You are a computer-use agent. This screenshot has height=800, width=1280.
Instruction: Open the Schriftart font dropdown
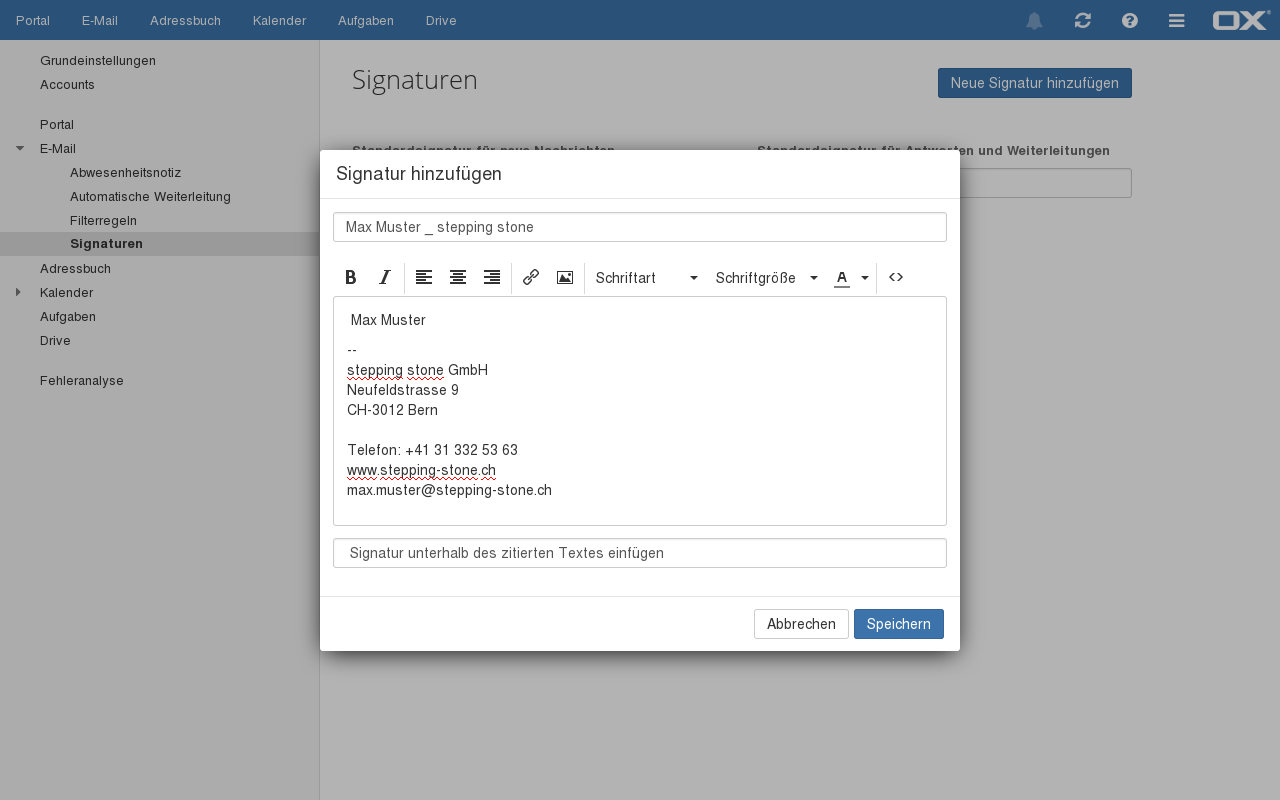click(646, 278)
